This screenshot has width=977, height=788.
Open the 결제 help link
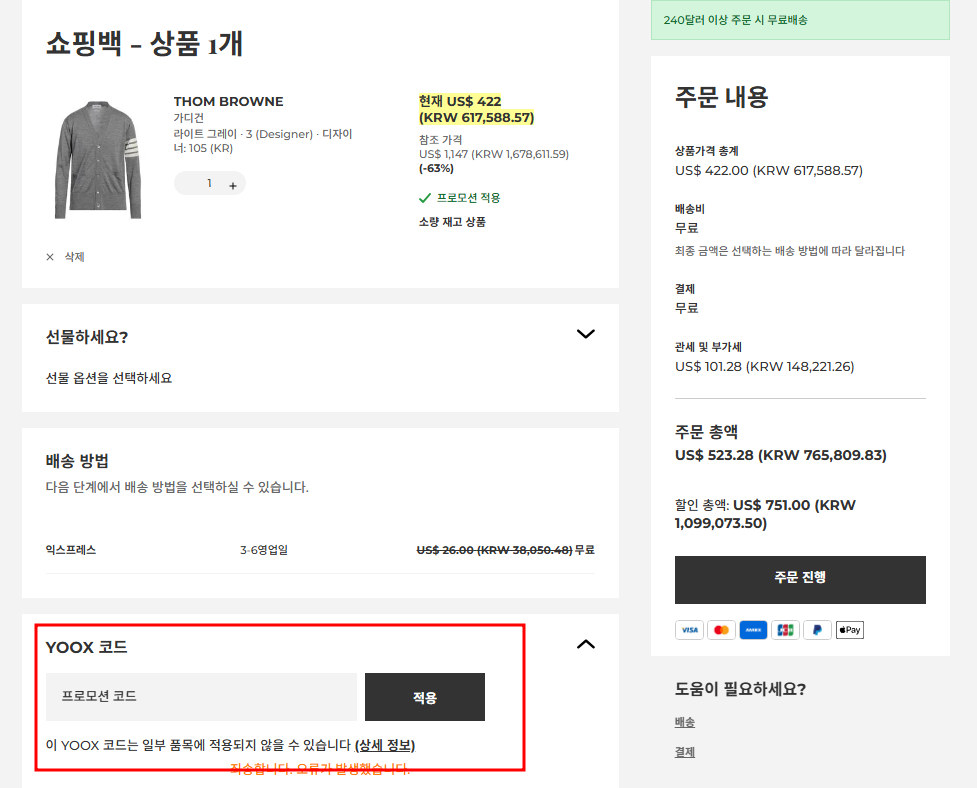pos(684,752)
